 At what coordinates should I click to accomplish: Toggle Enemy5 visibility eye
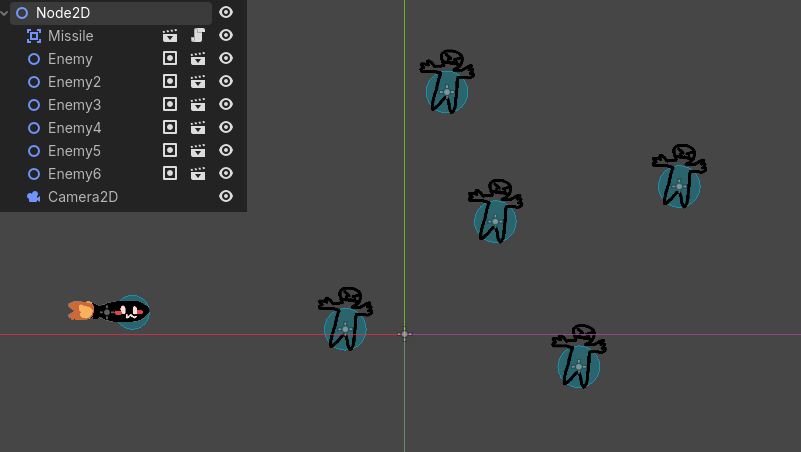[x=226, y=150]
